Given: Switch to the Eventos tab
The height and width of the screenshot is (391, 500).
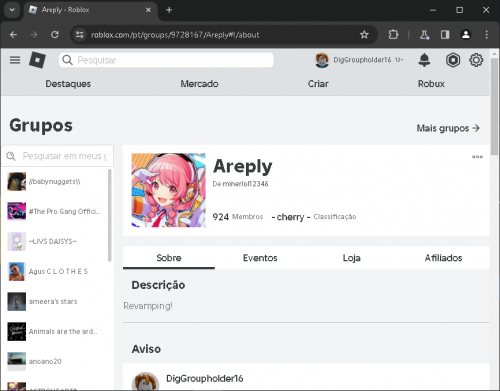Looking at the screenshot, I should (x=260, y=258).
